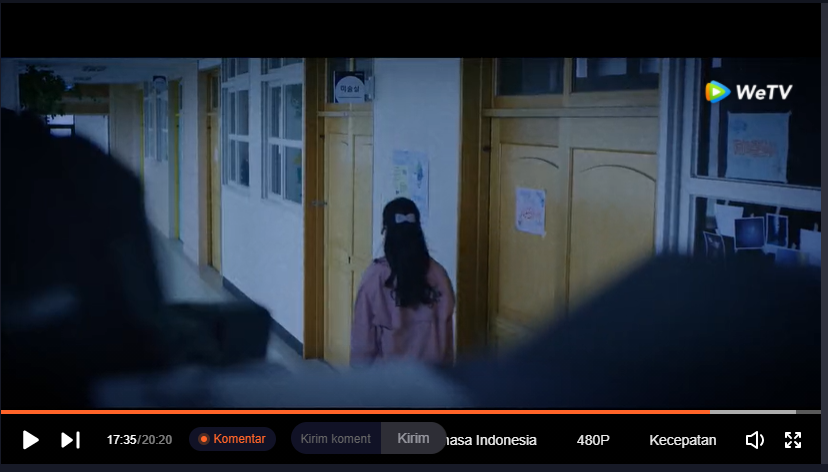Play the video
The height and width of the screenshot is (472, 828).
point(31,440)
